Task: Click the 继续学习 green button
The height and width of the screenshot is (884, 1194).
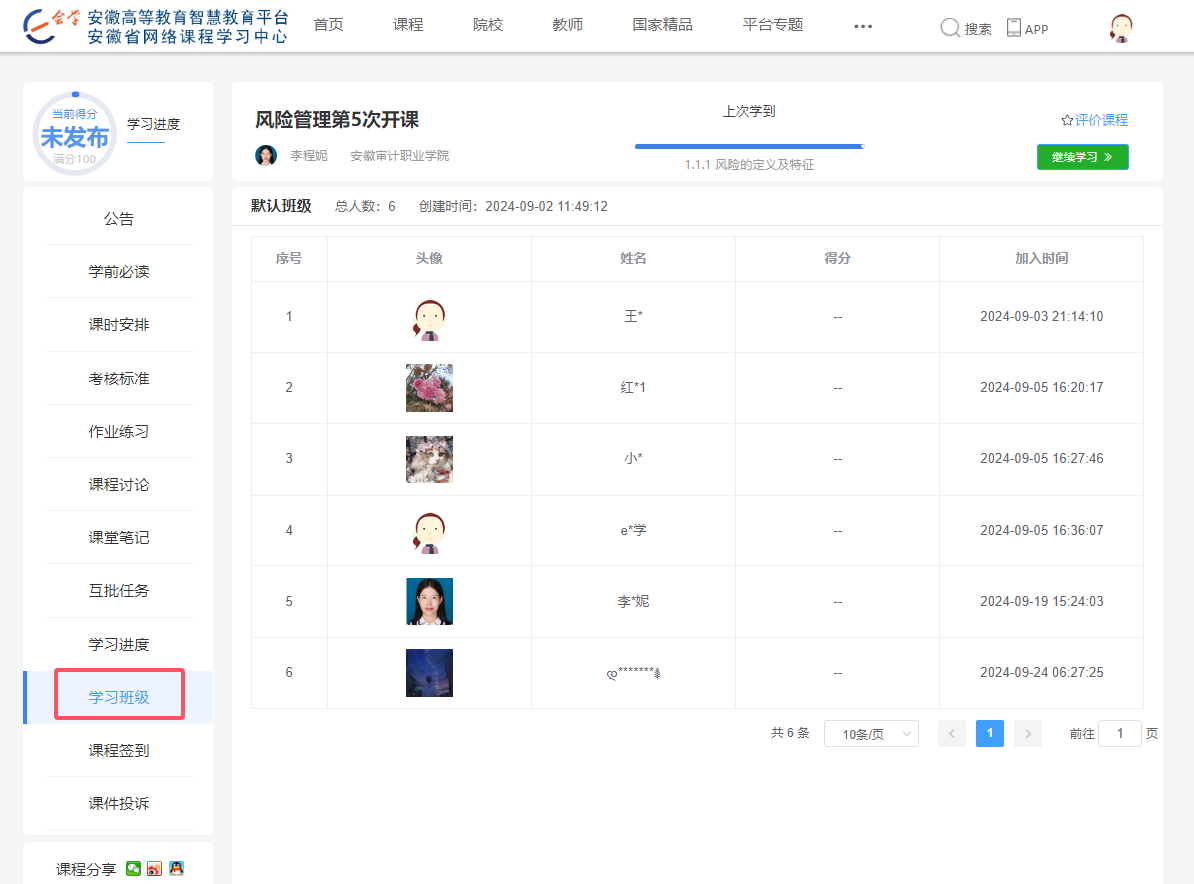Action: point(1082,157)
